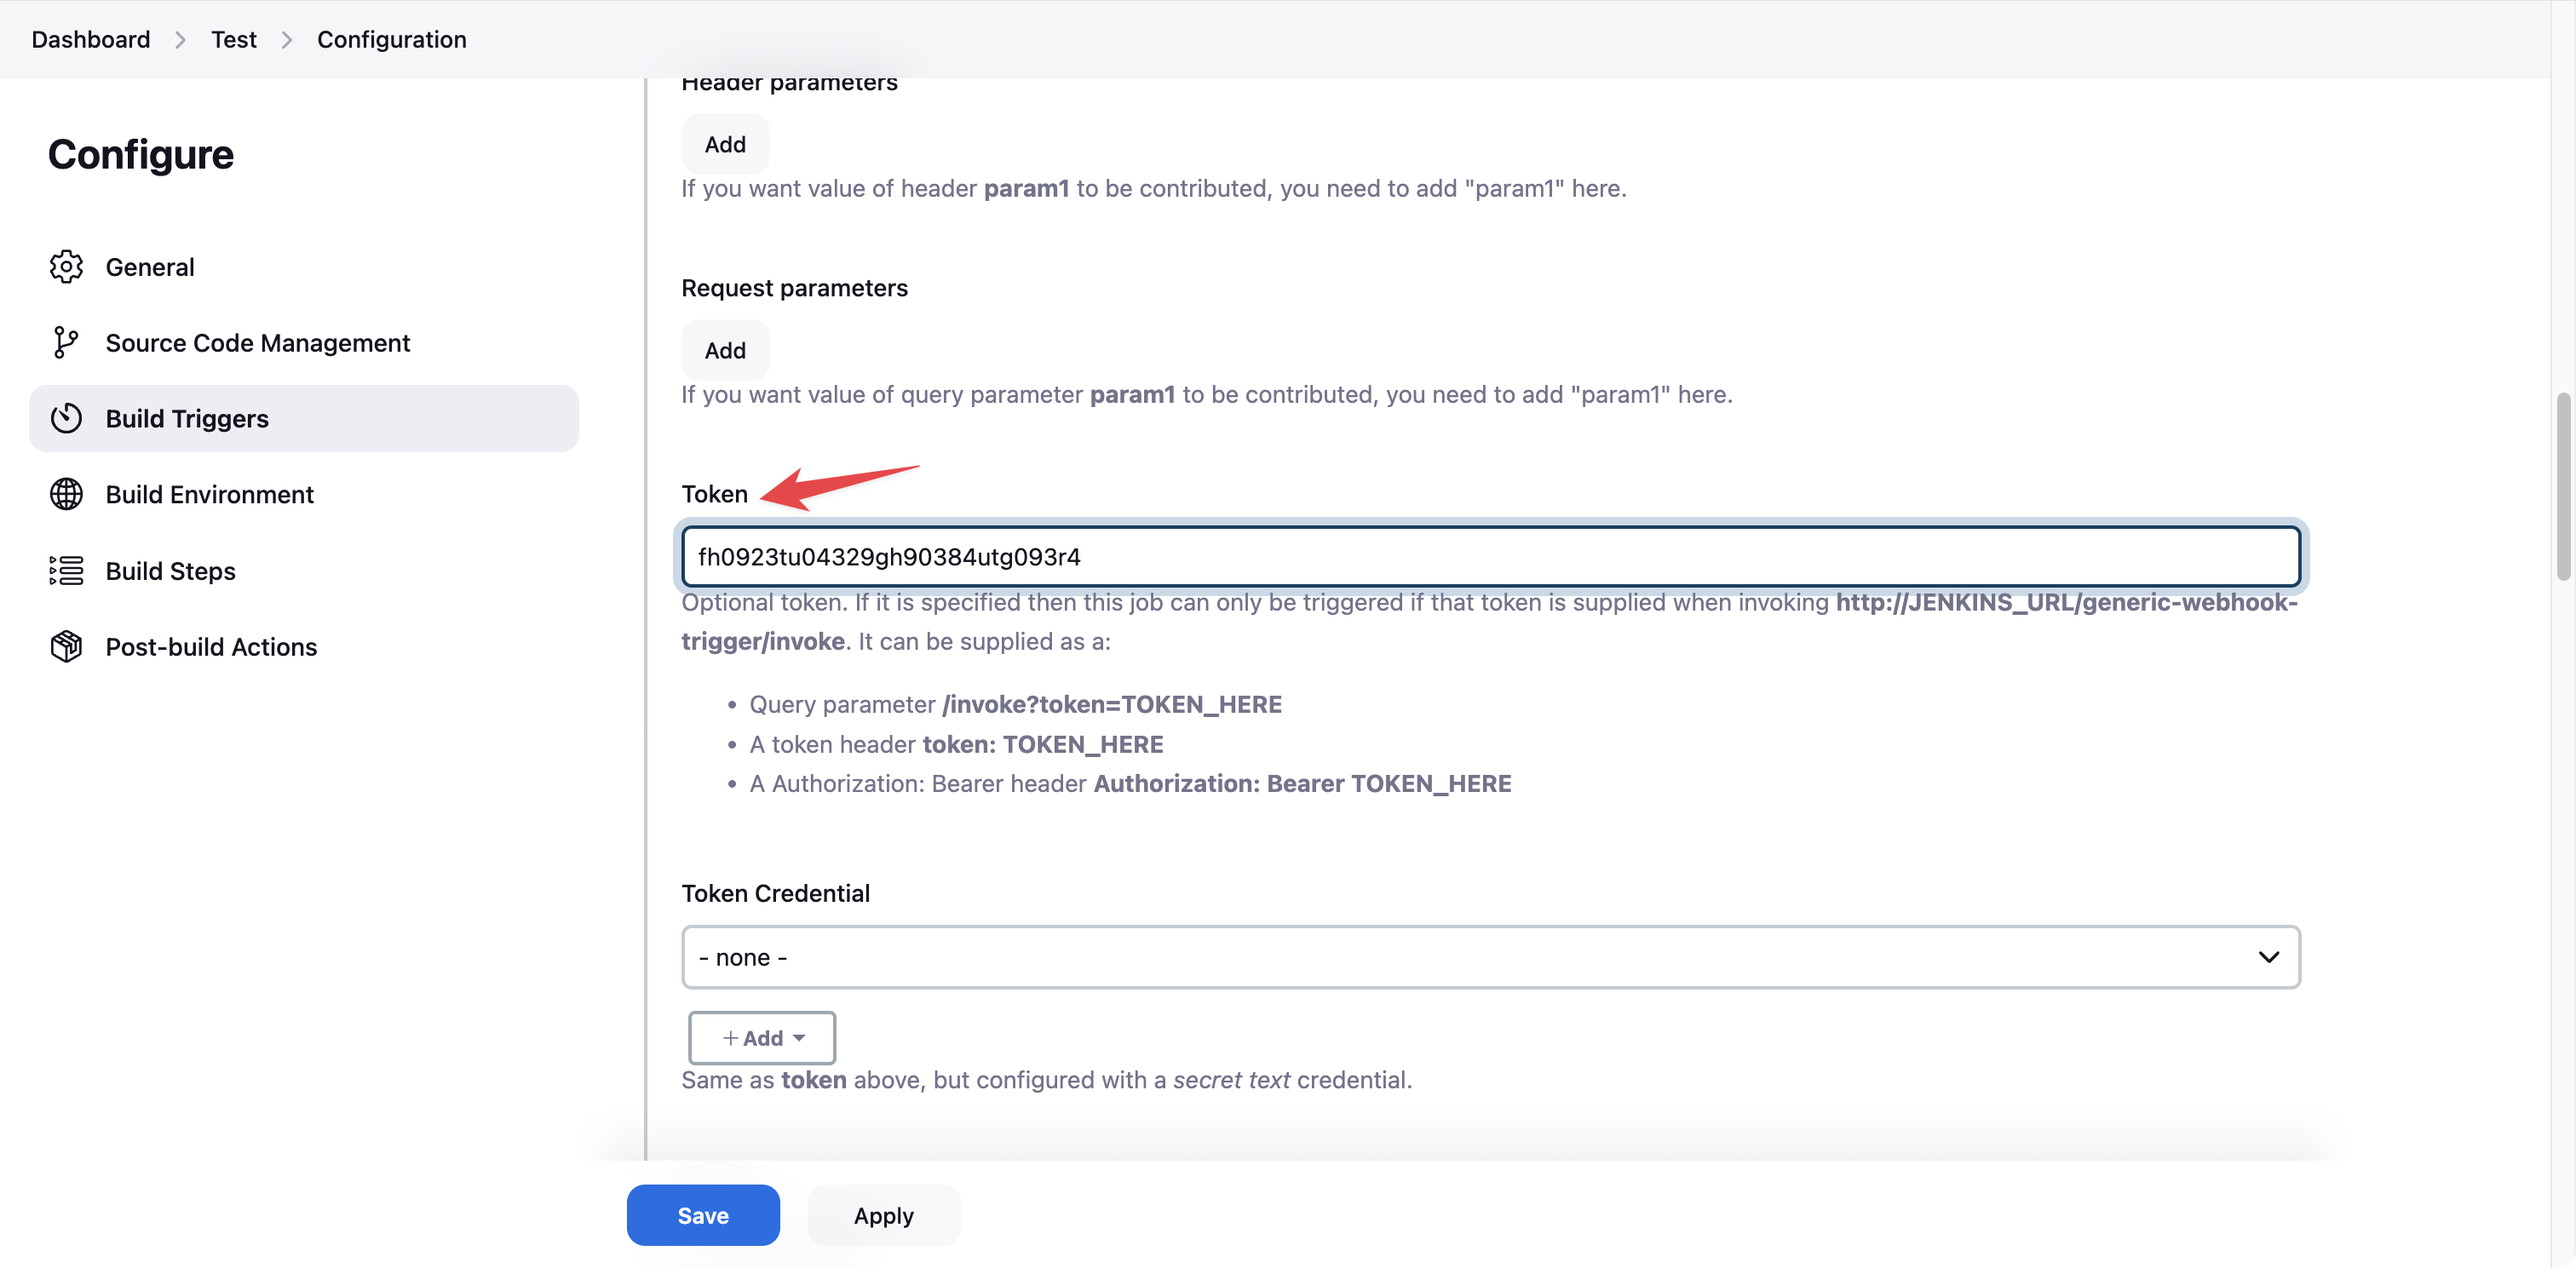This screenshot has height=1268, width=2576.
Task: Click the chevron after Test breadcrumb
Action: (287, 39)
